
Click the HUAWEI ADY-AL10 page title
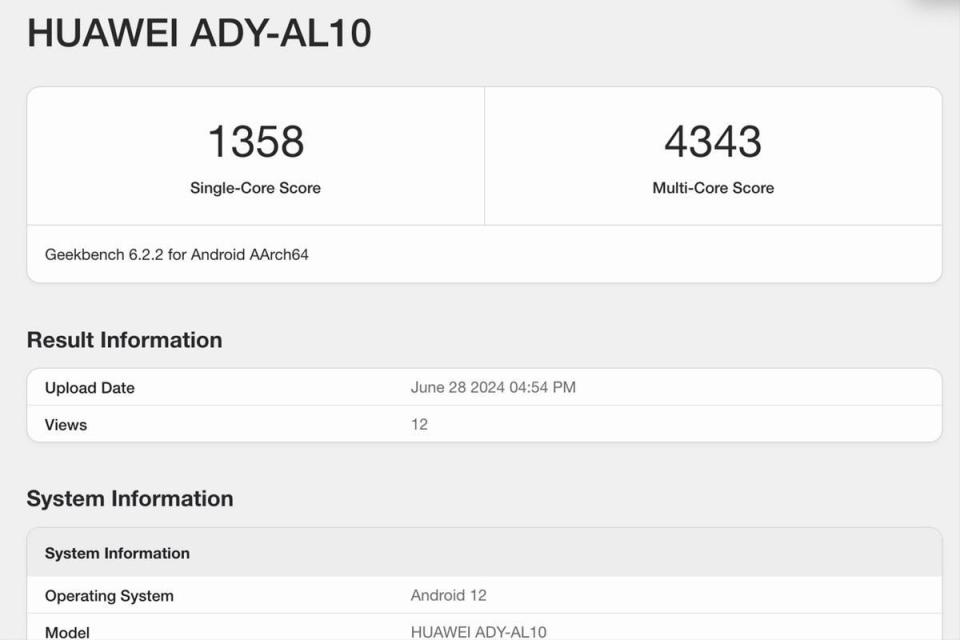200,33
